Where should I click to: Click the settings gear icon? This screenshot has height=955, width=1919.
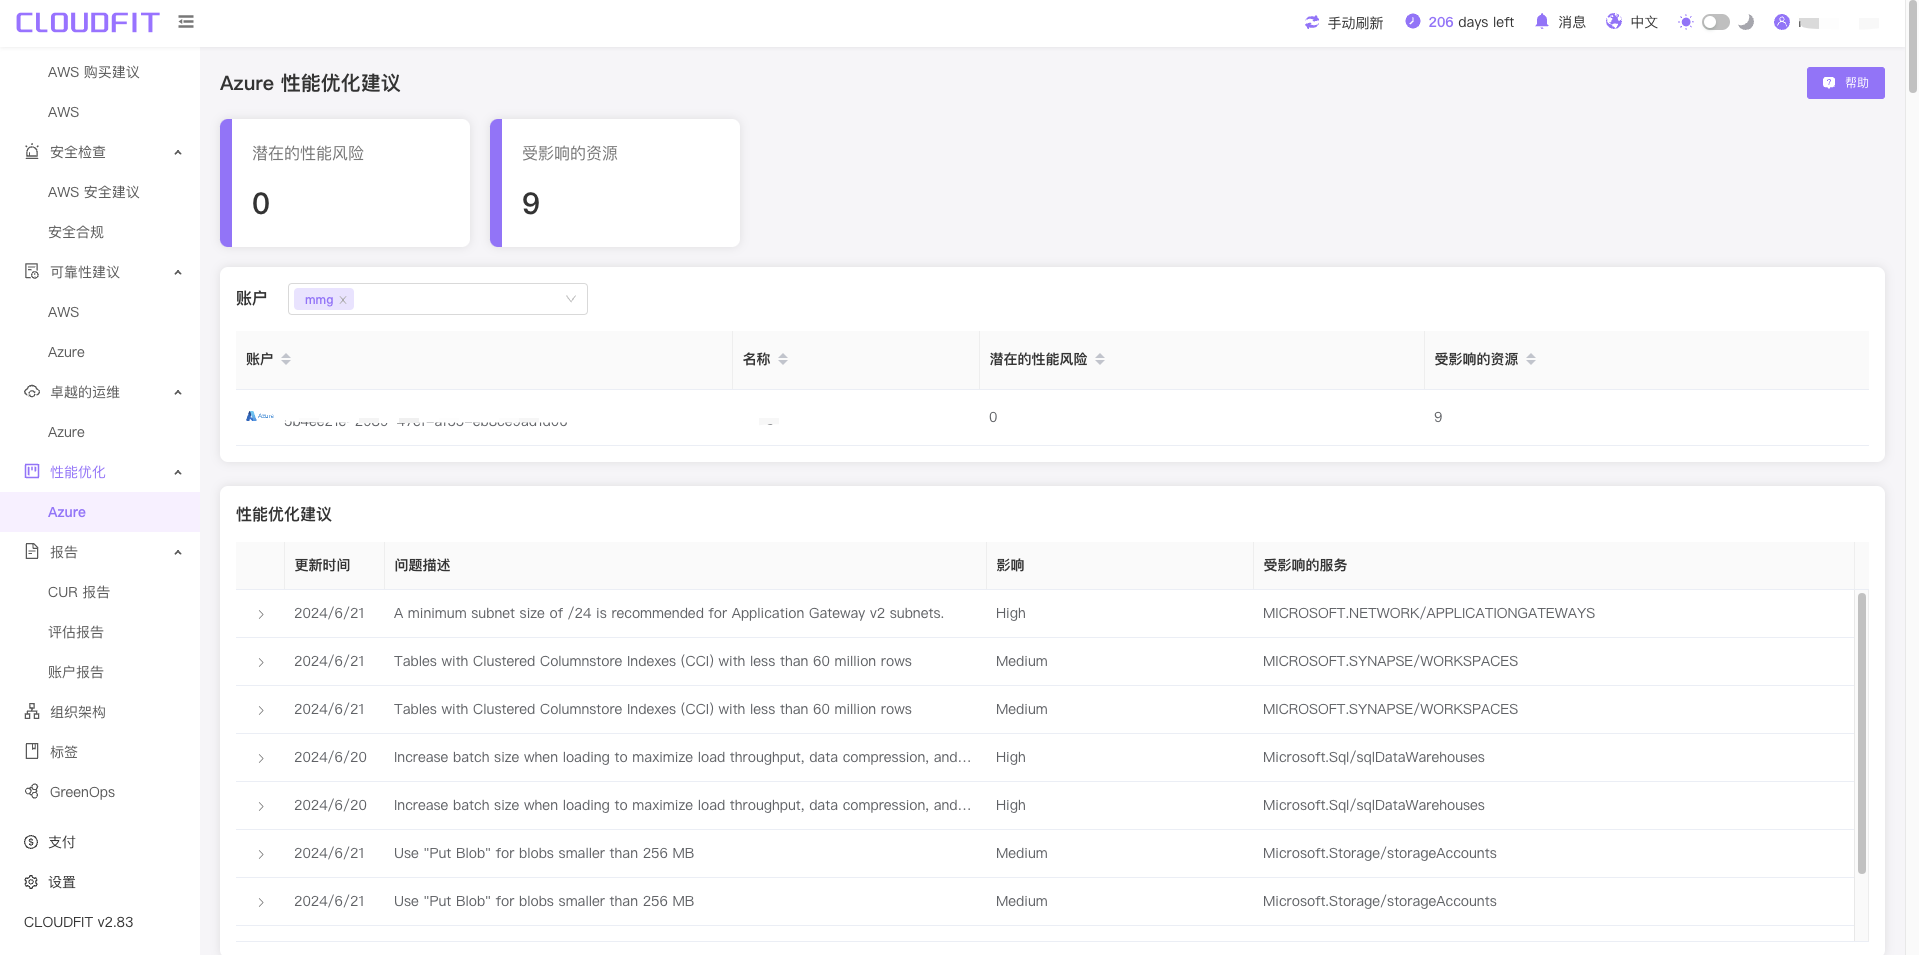click(x=31, y=882)
